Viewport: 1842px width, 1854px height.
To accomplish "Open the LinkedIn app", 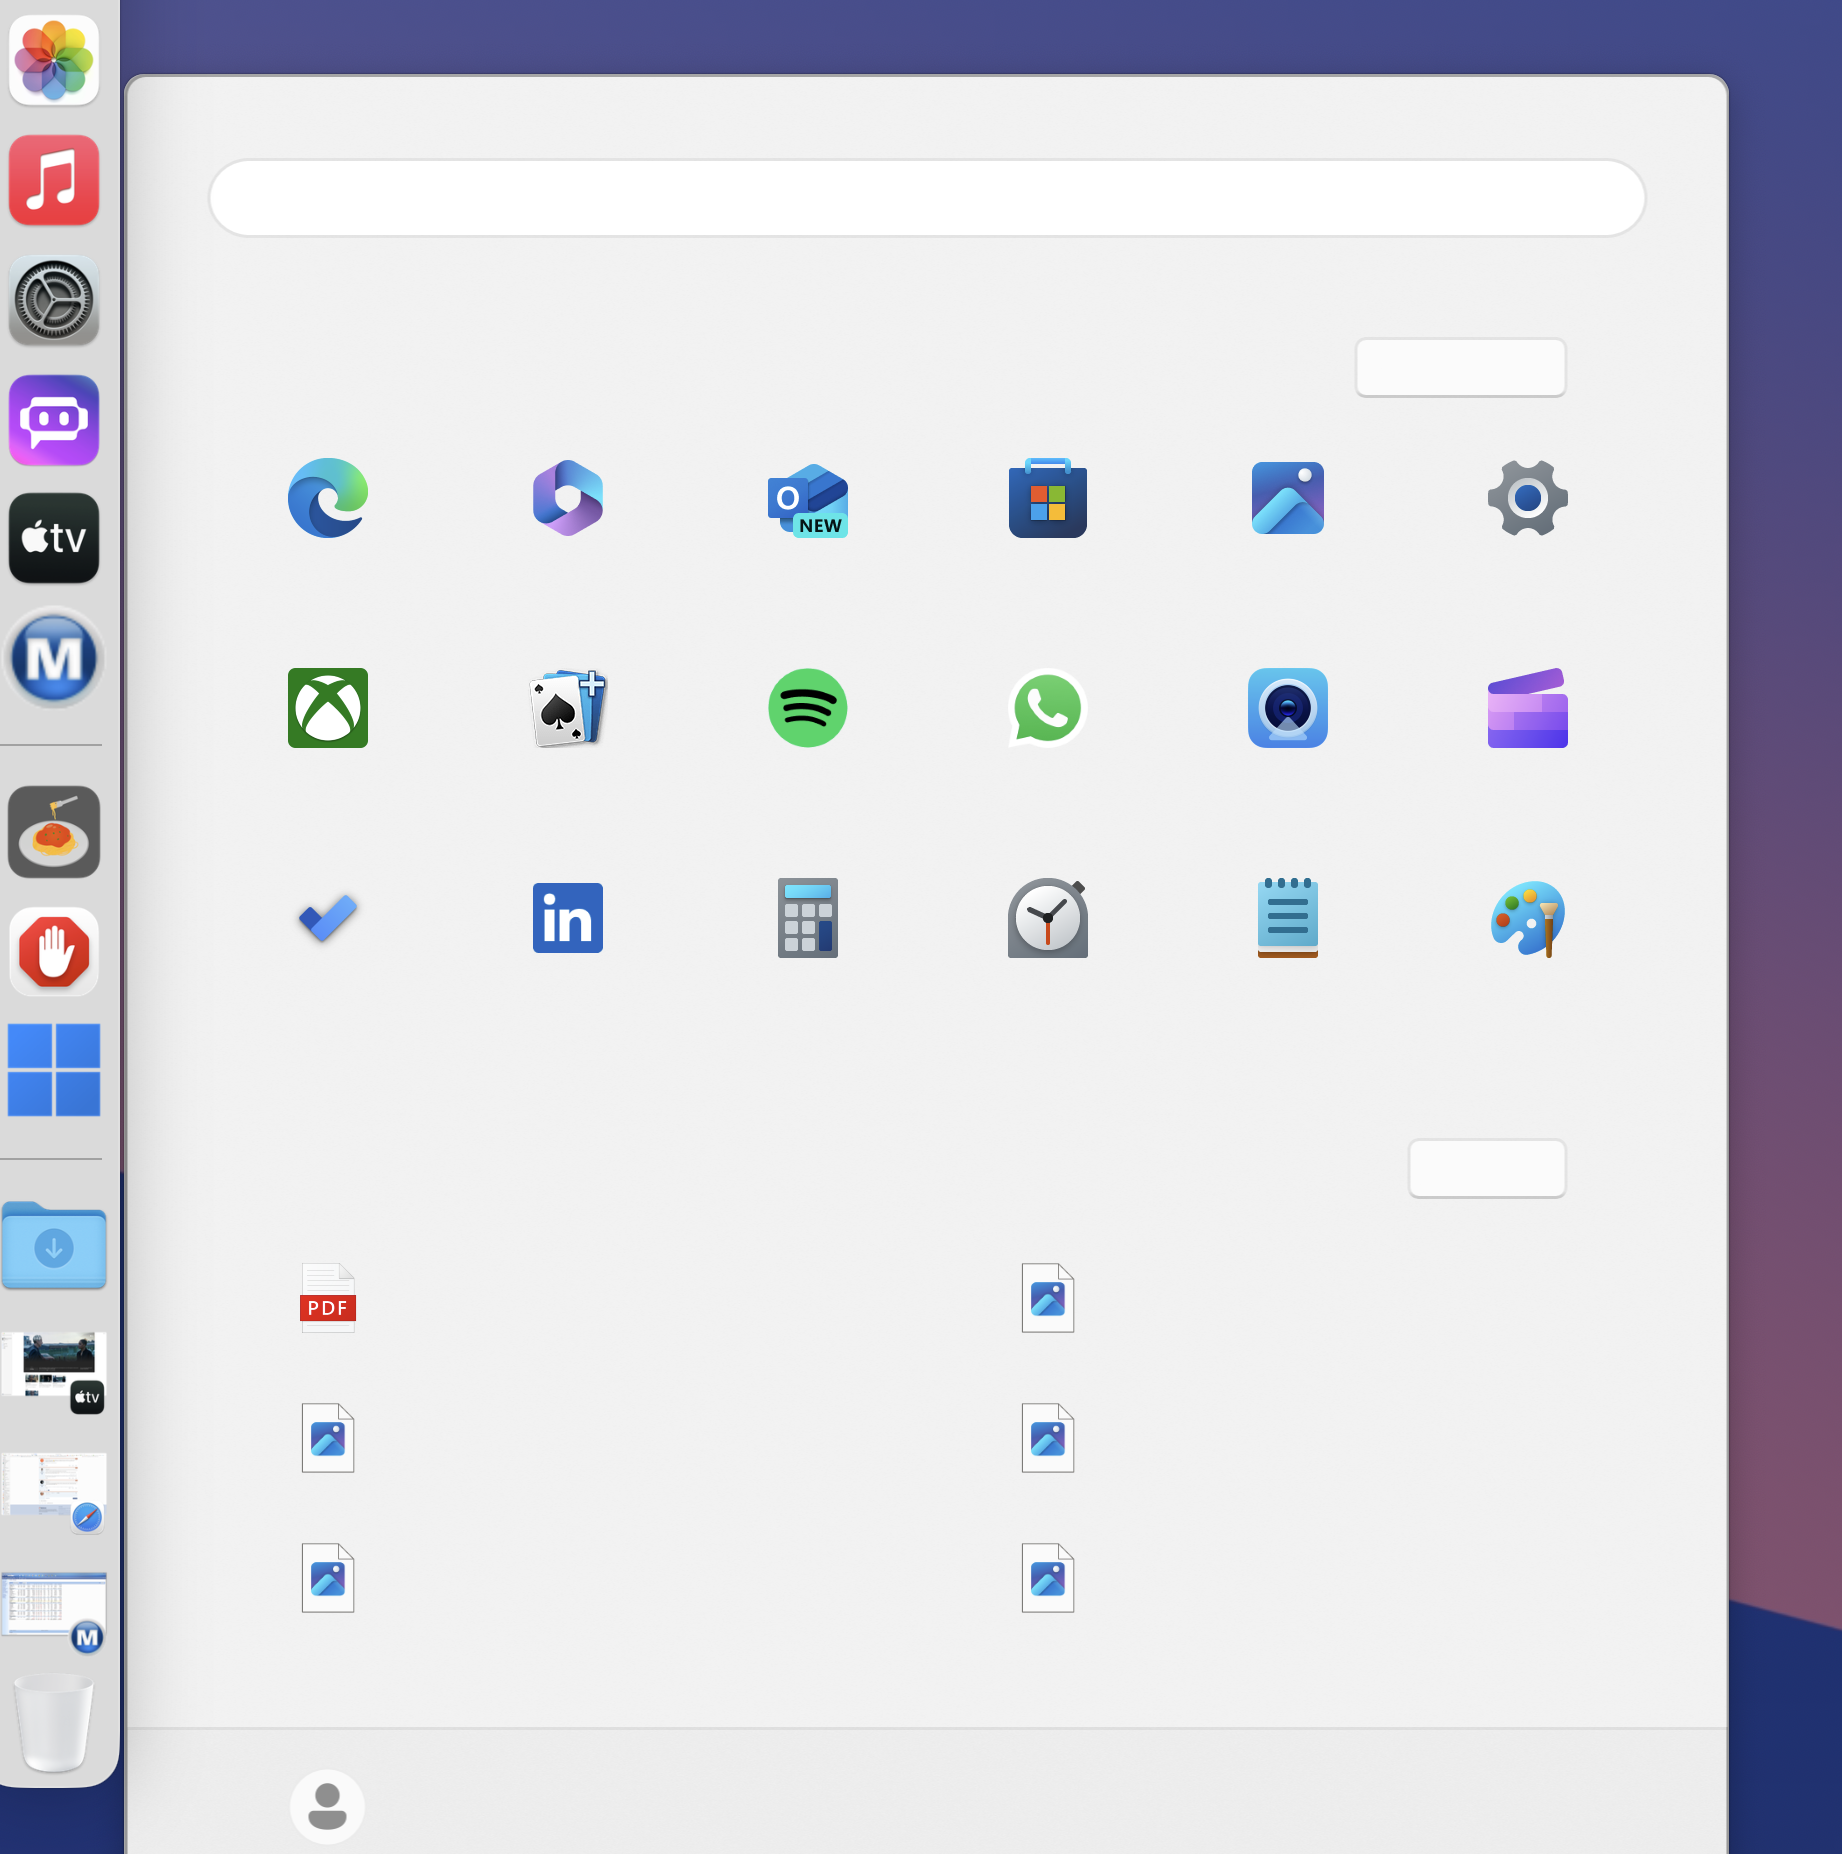I will coord(568,918).
